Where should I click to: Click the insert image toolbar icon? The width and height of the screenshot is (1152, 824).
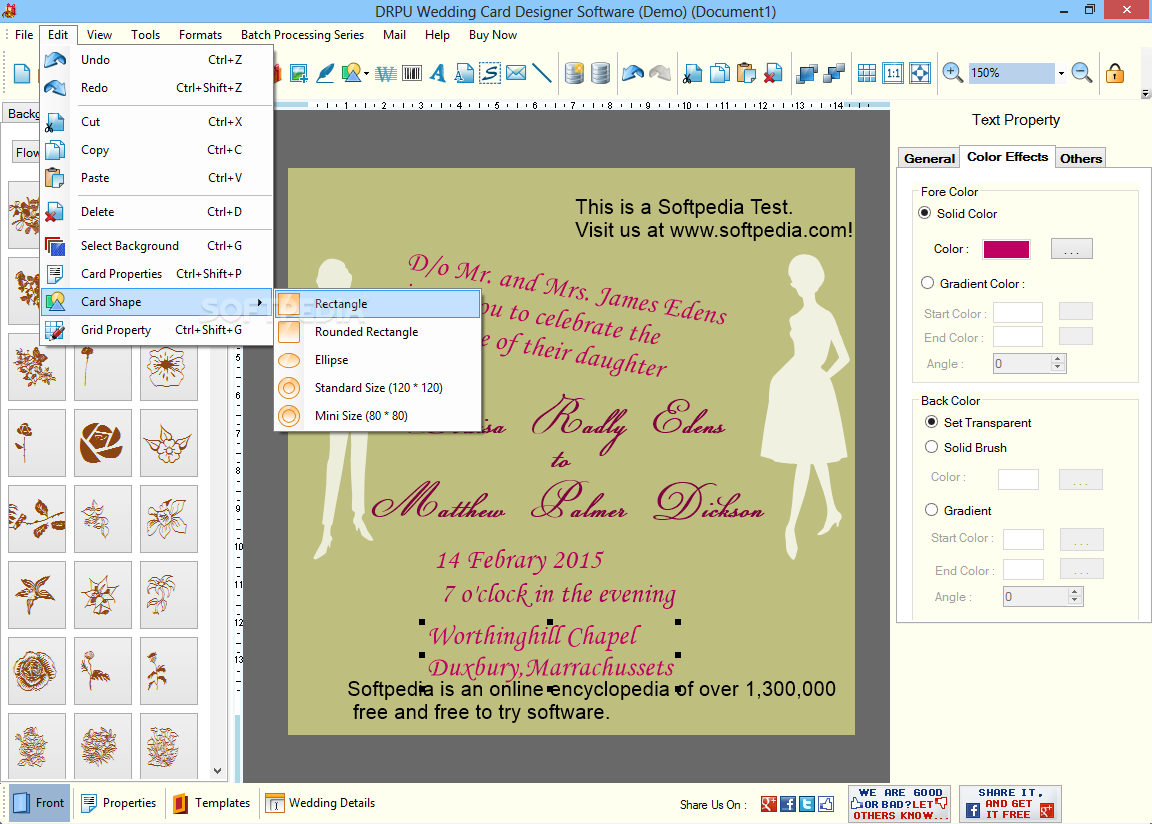(299, 73)
